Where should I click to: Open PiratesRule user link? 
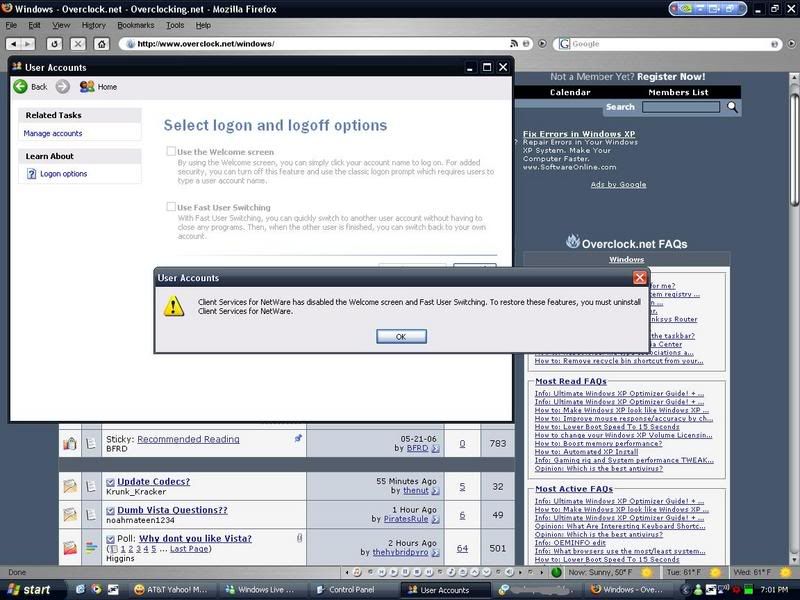(x=406, y=519)
